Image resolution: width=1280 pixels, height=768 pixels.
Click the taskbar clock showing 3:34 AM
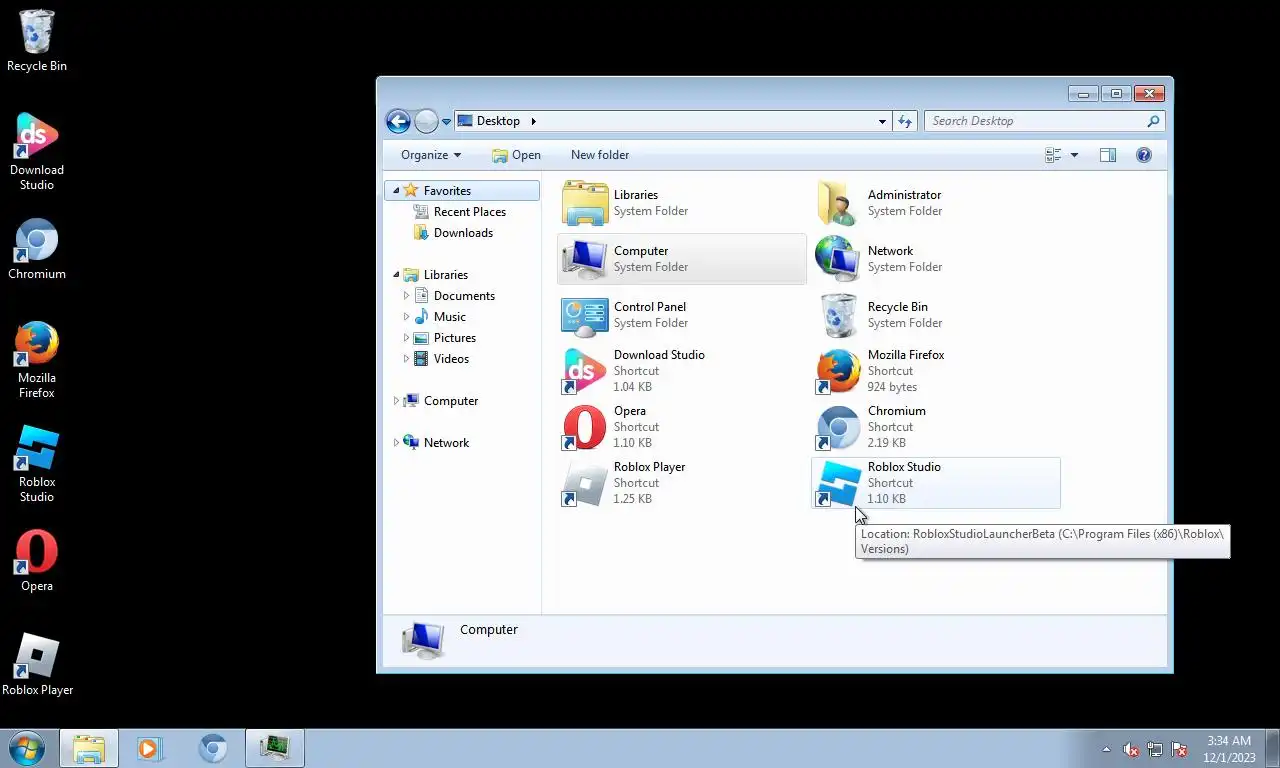pyautogui.click(x=1228, y=749)
